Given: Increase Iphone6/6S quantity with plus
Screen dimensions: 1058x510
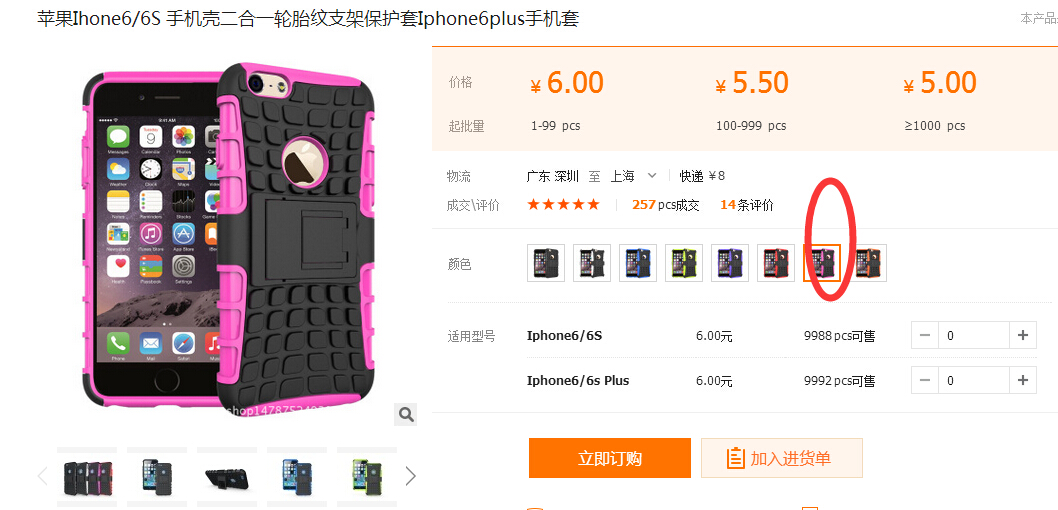Looking at the screenshot, I should click(x=1023, y=335).
